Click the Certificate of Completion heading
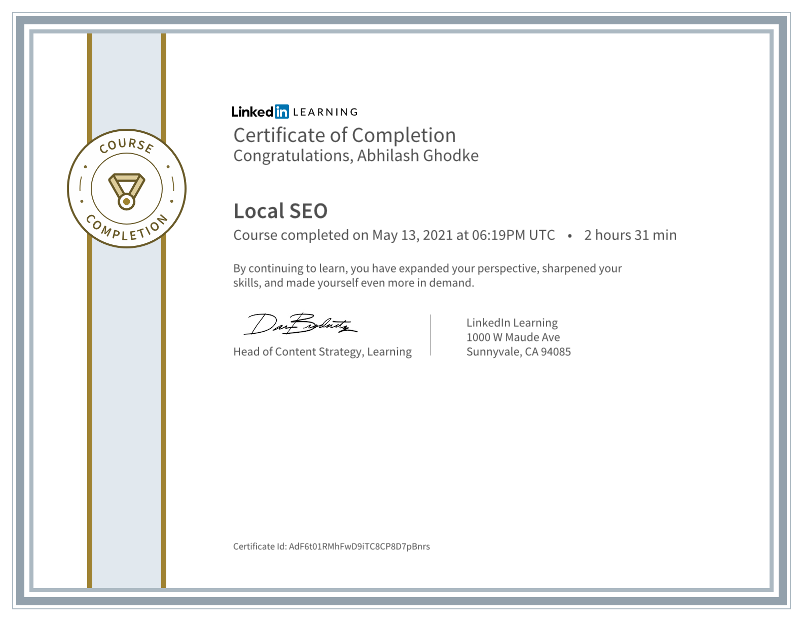 344,134
